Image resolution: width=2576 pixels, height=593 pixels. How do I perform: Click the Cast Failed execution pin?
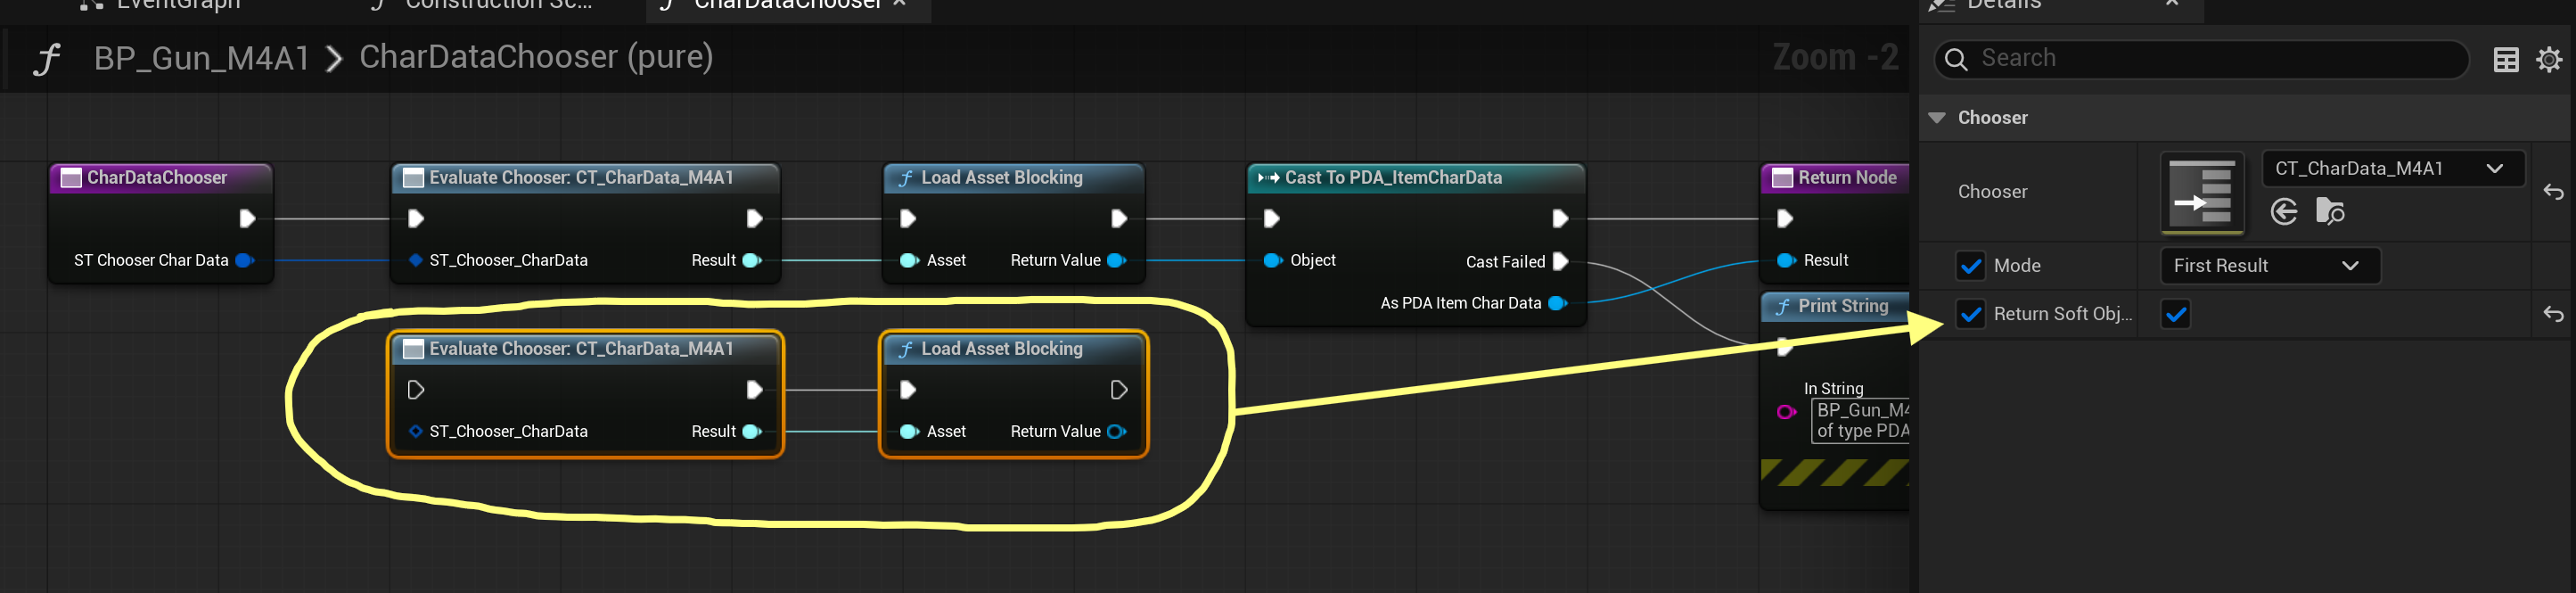pos(1560,261)
